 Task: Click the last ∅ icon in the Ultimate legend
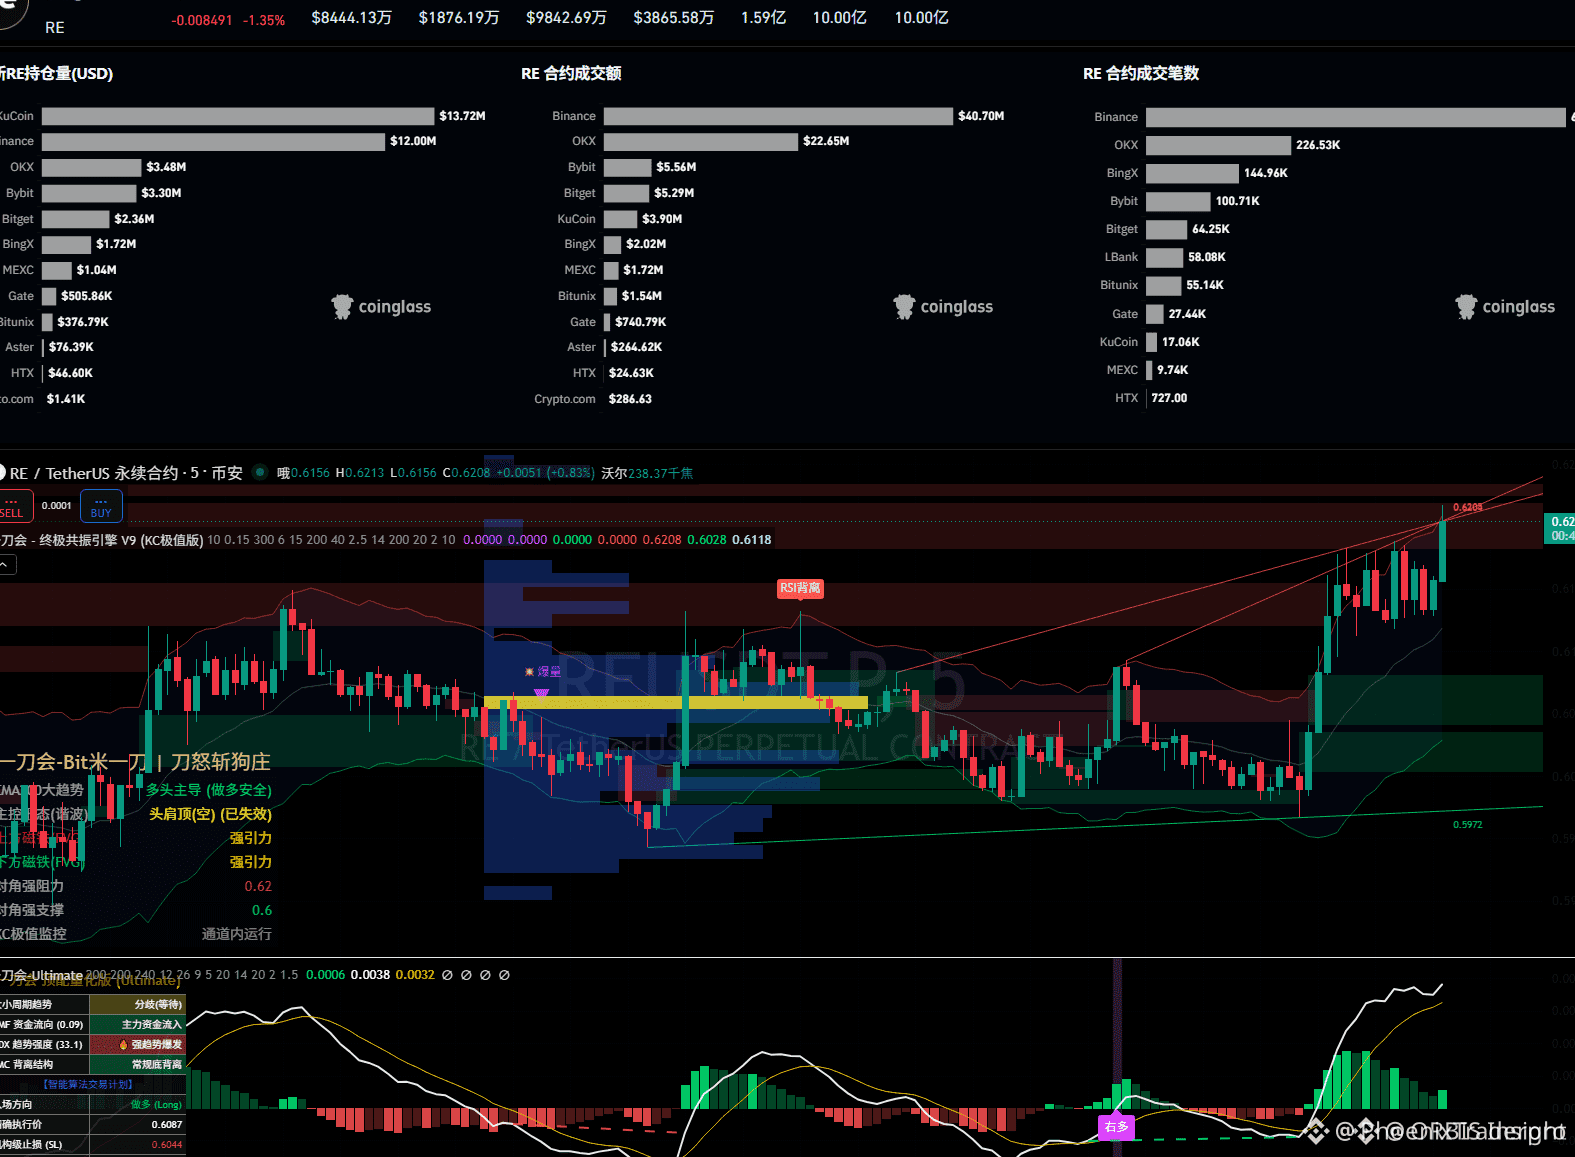pos(504,975)
